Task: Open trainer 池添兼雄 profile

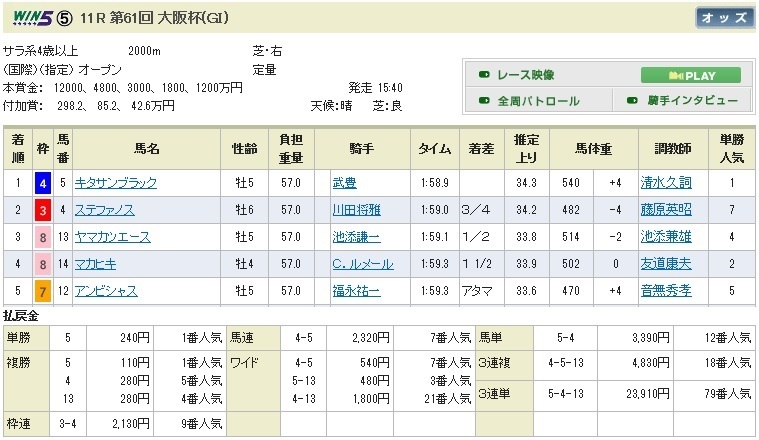Action: [666, 237]
